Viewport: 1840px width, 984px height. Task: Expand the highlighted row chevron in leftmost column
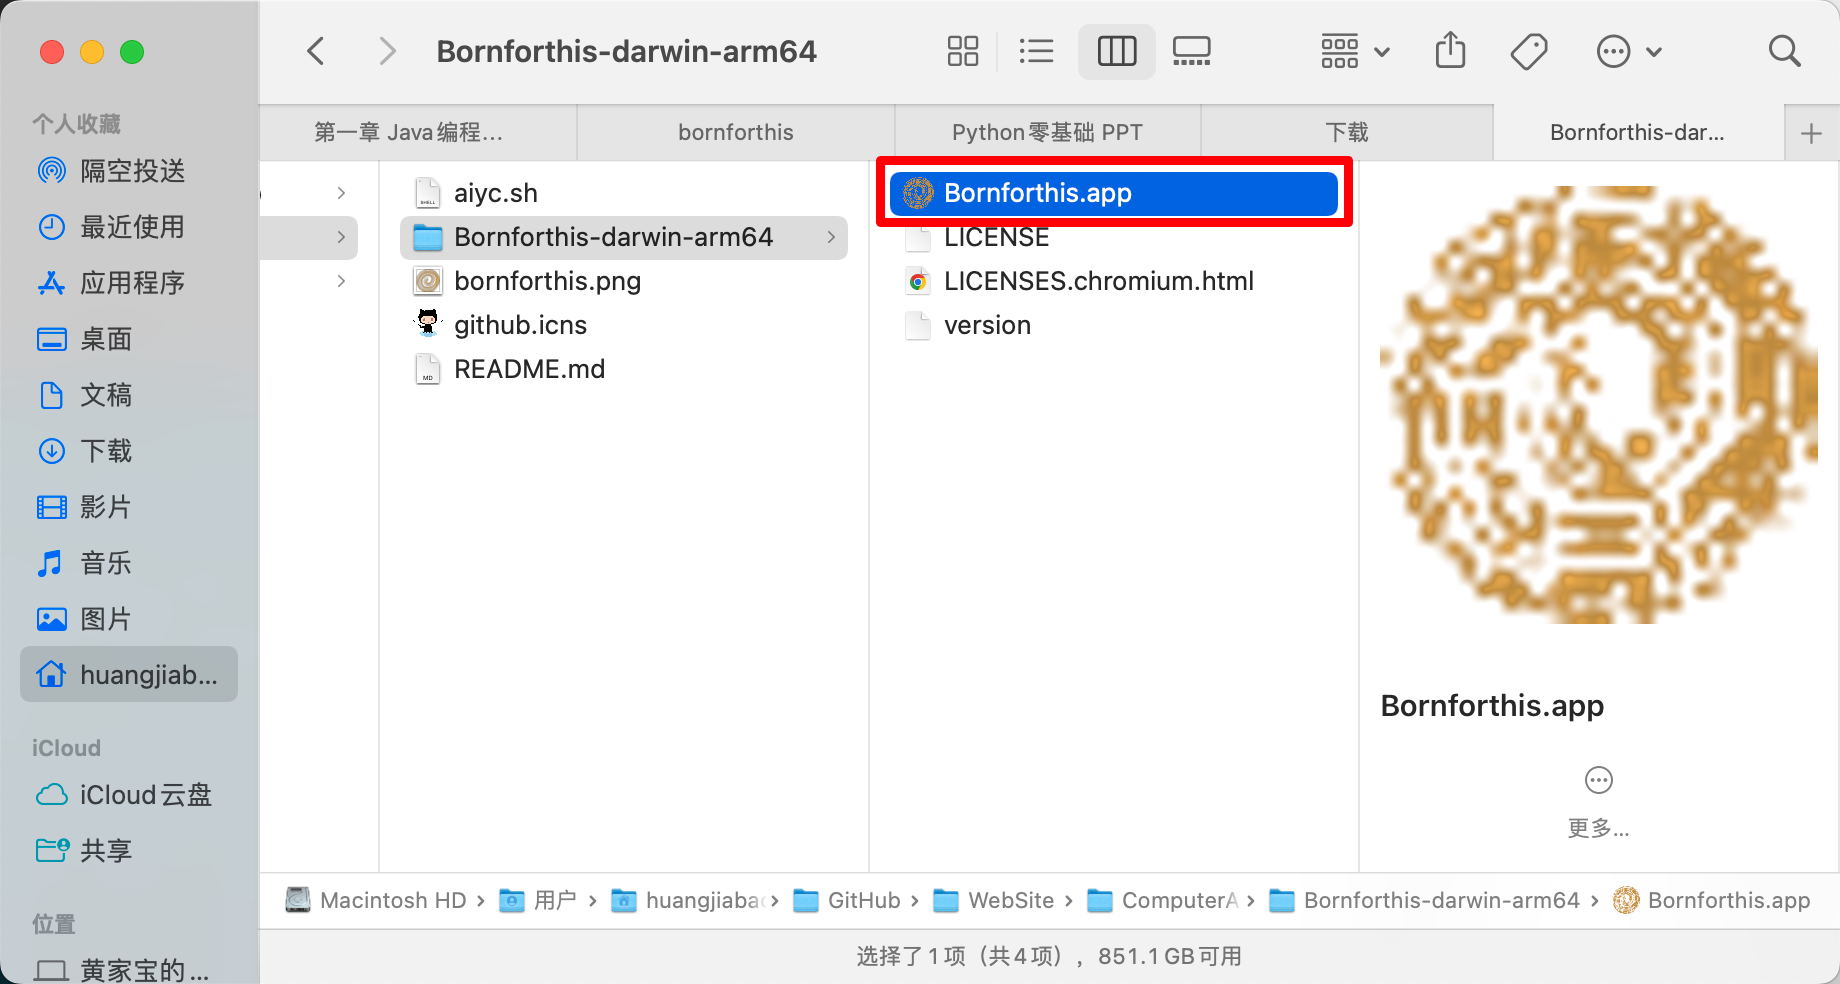341,237
